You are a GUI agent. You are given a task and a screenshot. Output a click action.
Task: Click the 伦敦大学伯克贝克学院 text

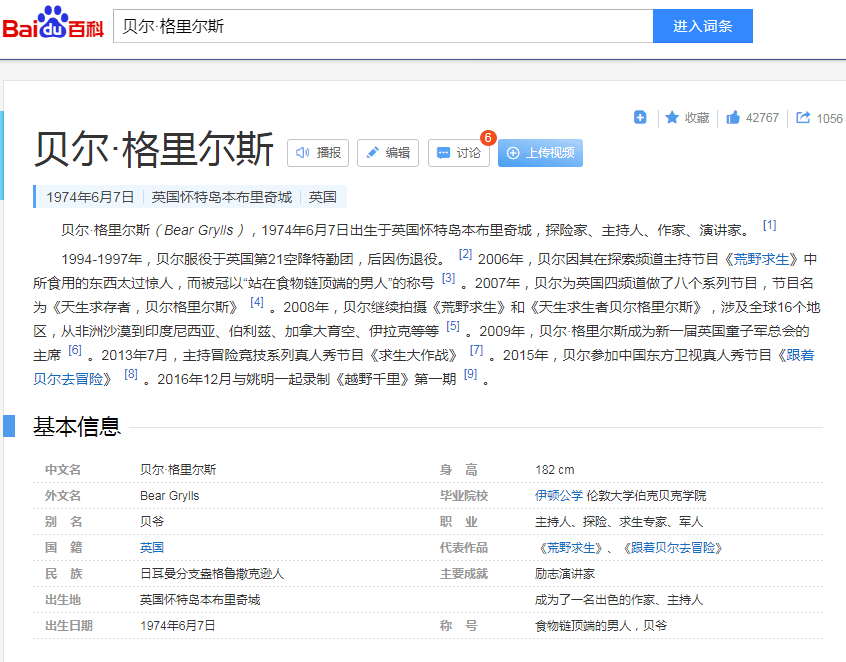(646, 495)
